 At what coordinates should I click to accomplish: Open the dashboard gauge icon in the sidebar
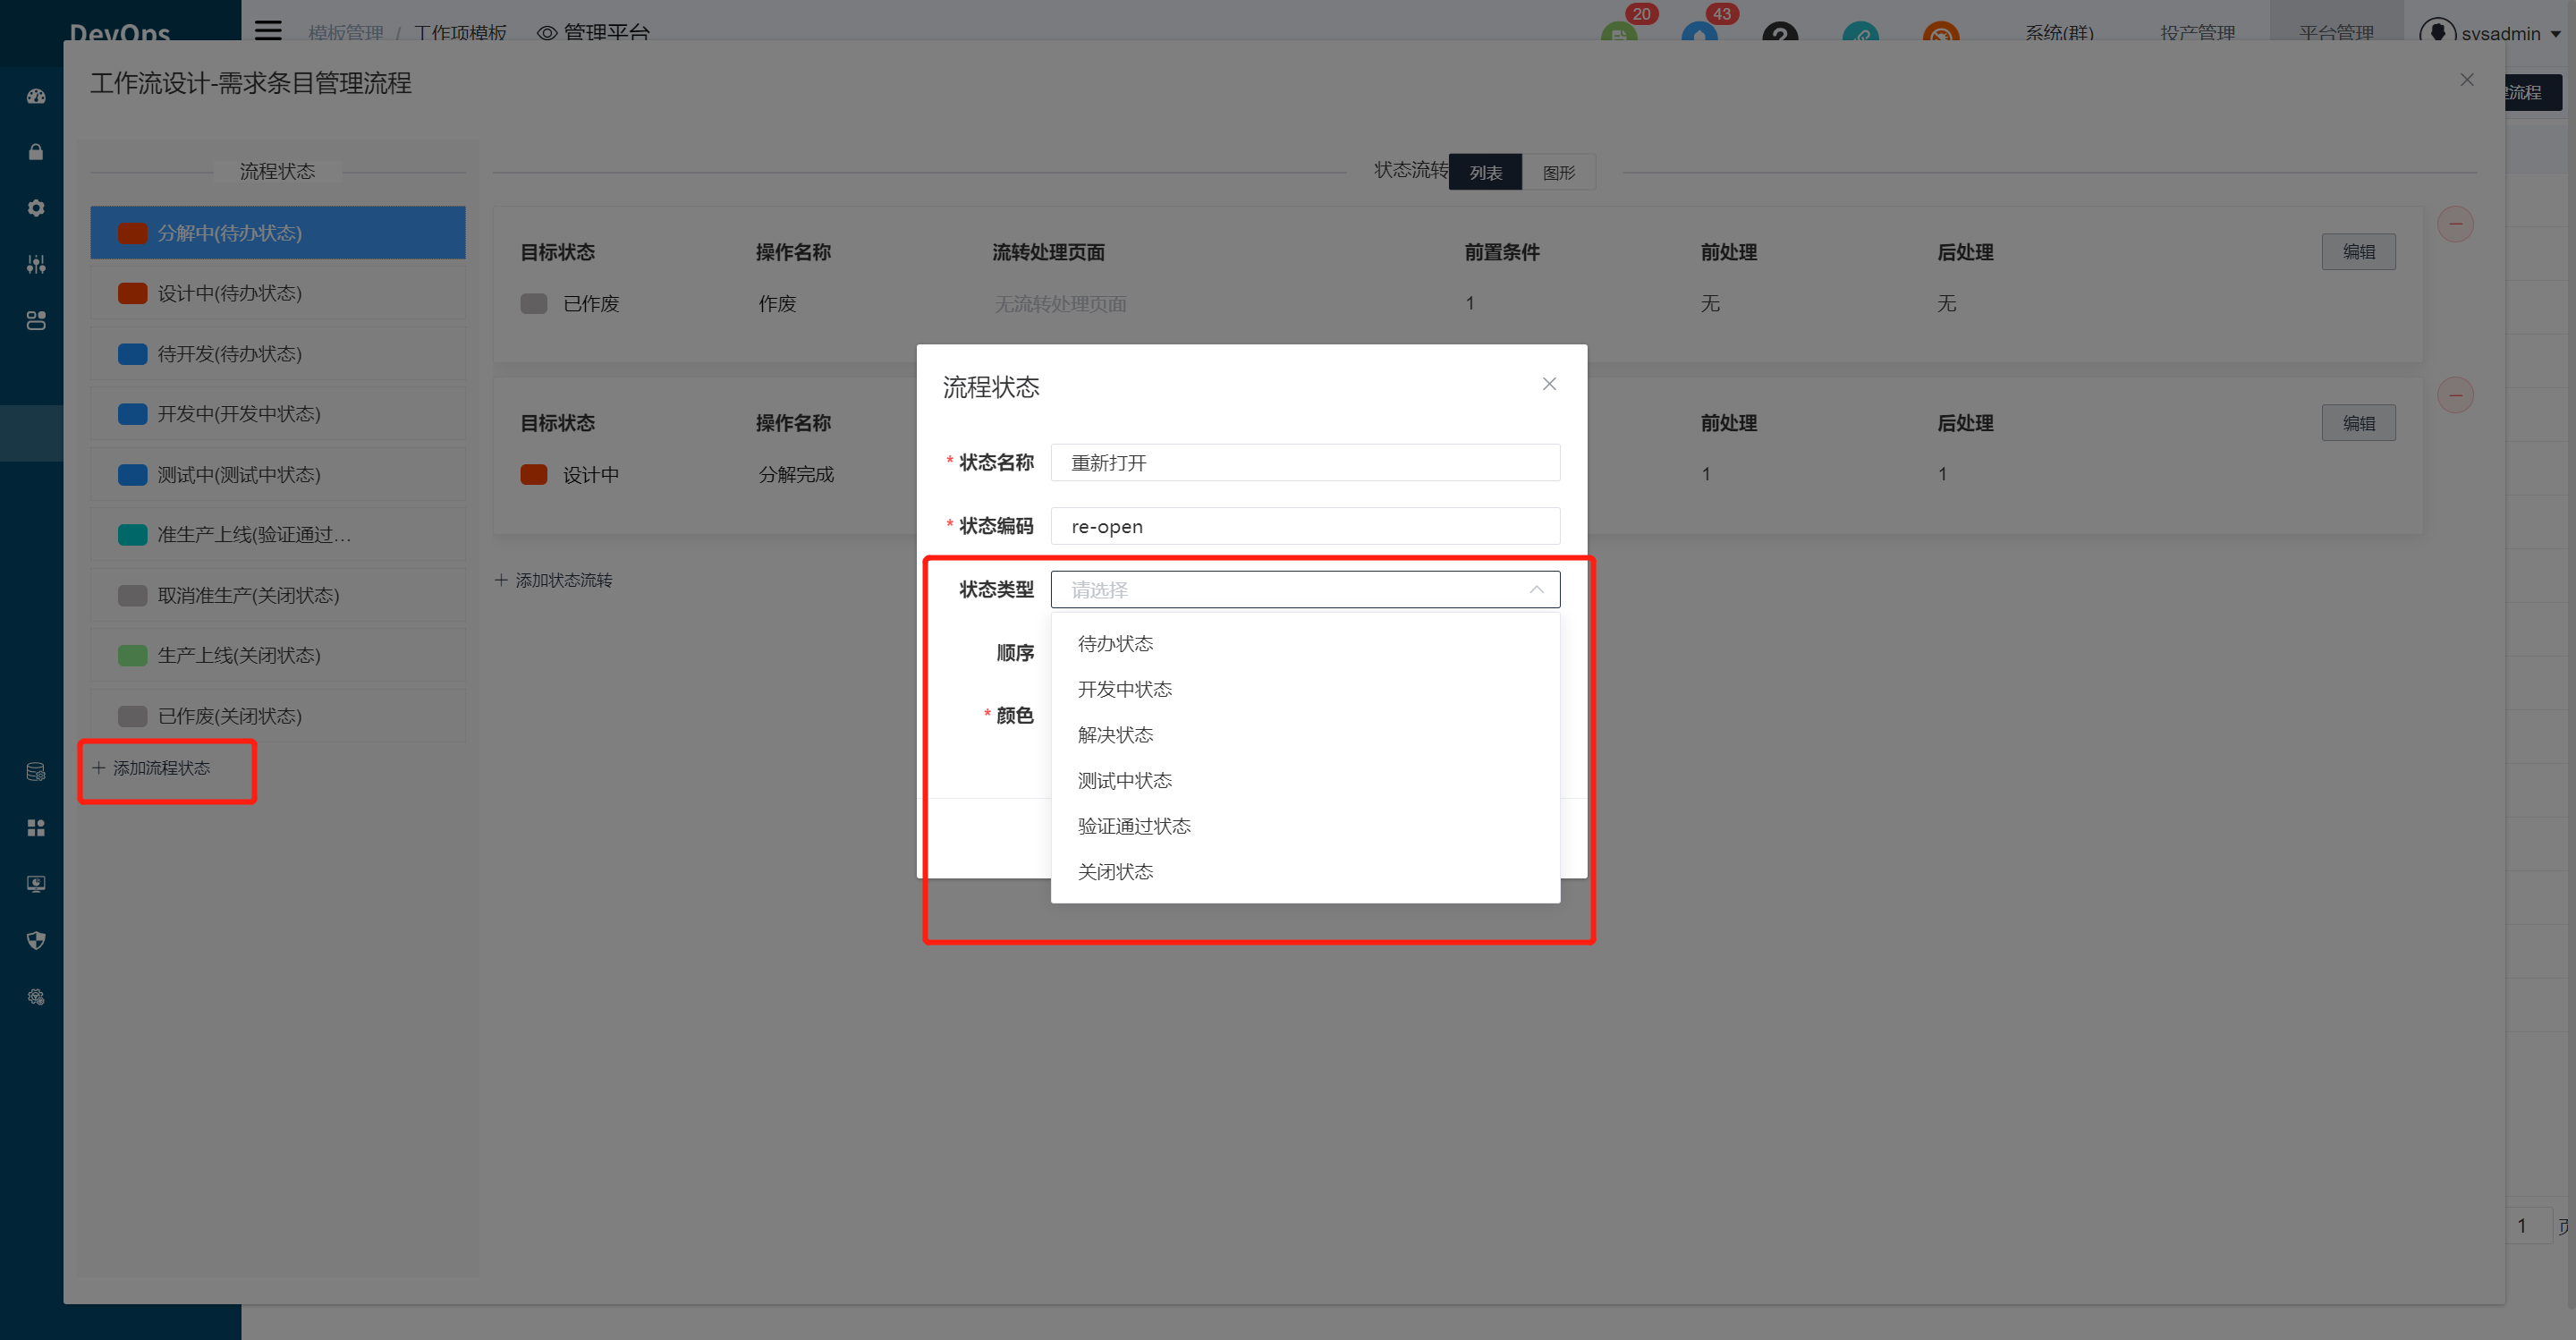coord(36,96)
